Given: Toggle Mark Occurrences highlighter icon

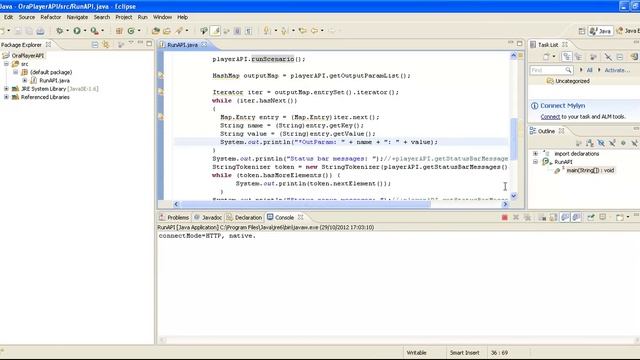Looking at the screenshot, I should 216,31.
